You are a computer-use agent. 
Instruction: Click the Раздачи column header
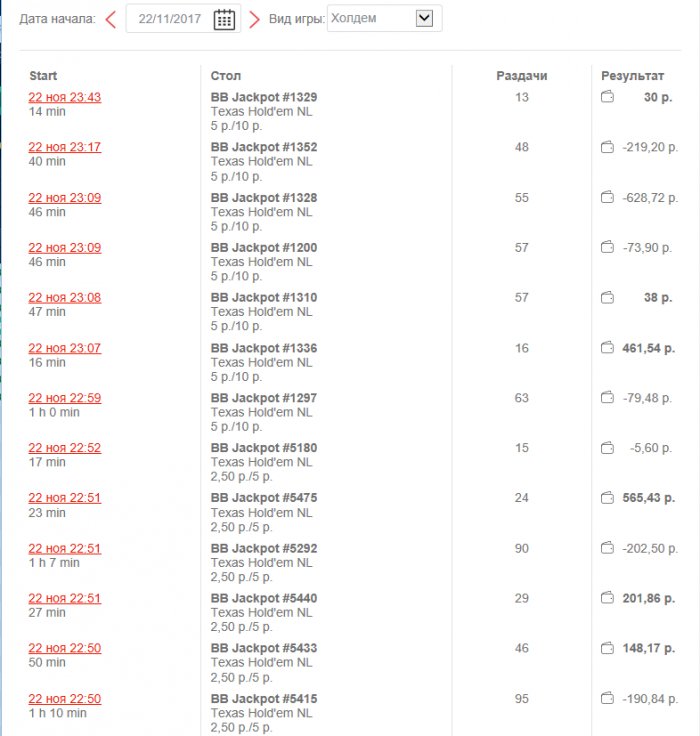522,76
